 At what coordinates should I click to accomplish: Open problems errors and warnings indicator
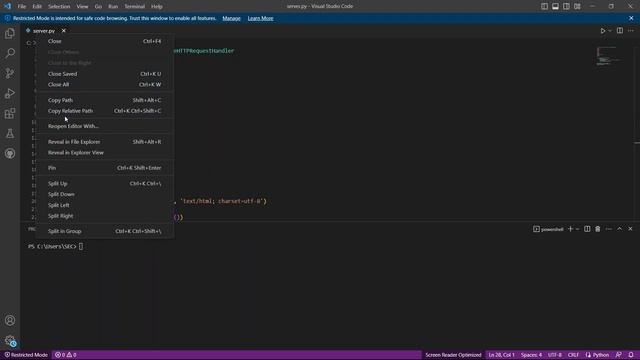click(x=66, y=355)
